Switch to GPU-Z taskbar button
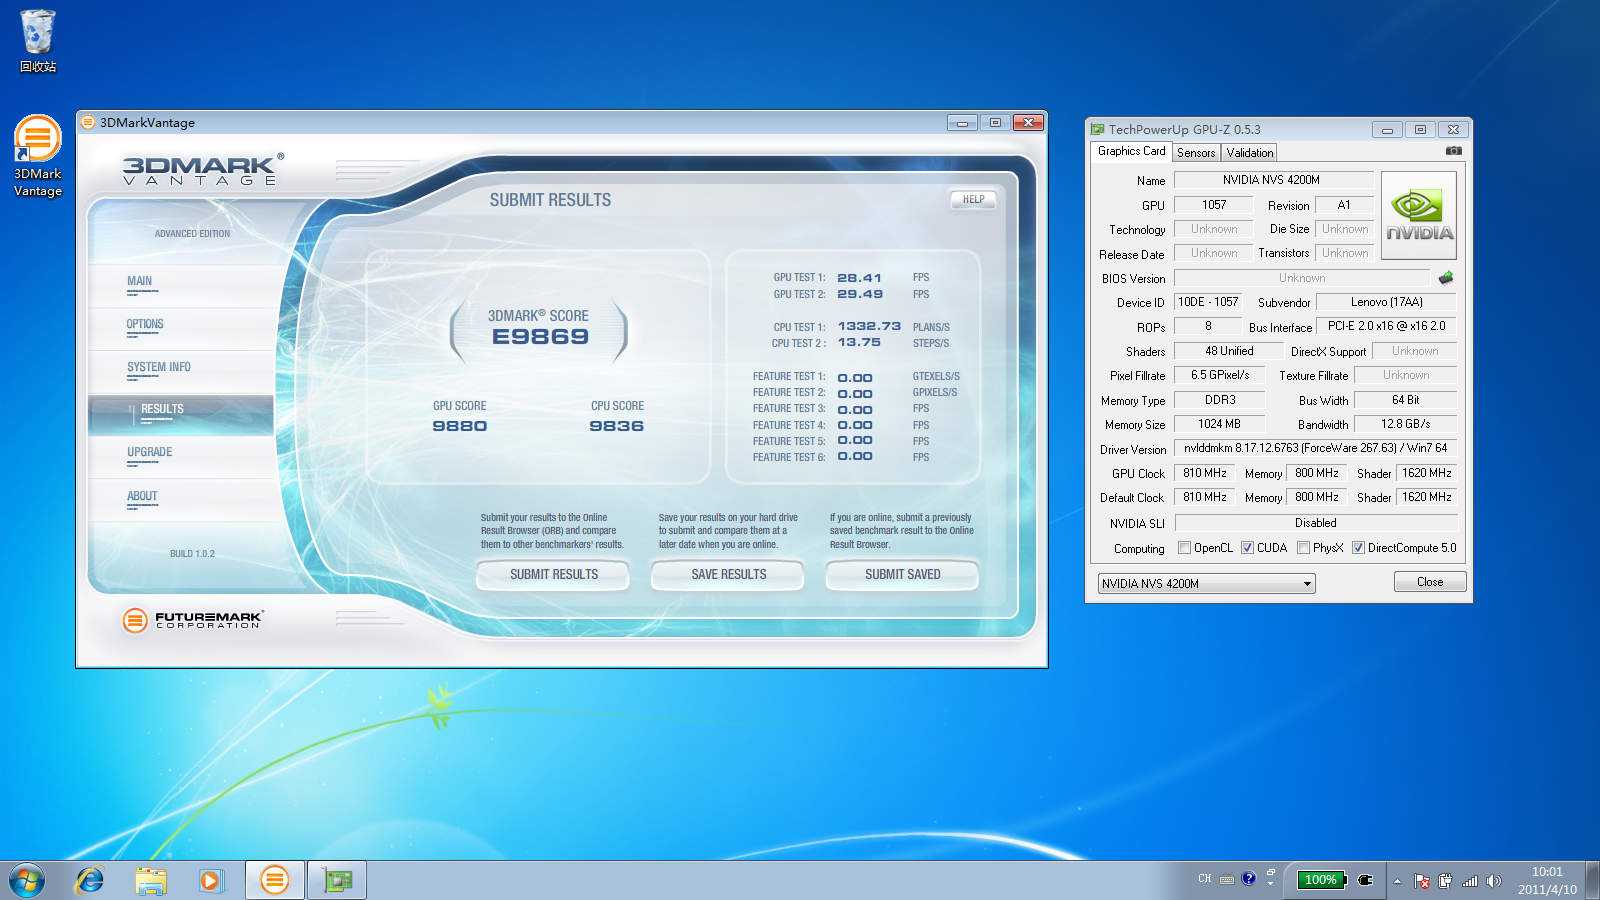The image size is (1600, 900). (x=337, y=880)
